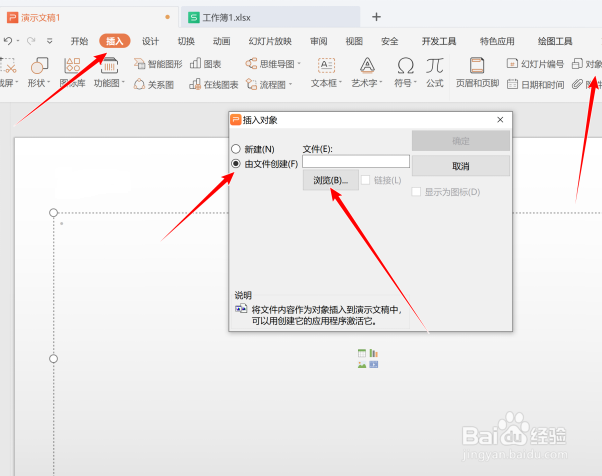Image resolution: width=602 pixels, height=476 pixels.
Task: Select the 由文件创建(F) radio button
Action: [x=236, y=164]
